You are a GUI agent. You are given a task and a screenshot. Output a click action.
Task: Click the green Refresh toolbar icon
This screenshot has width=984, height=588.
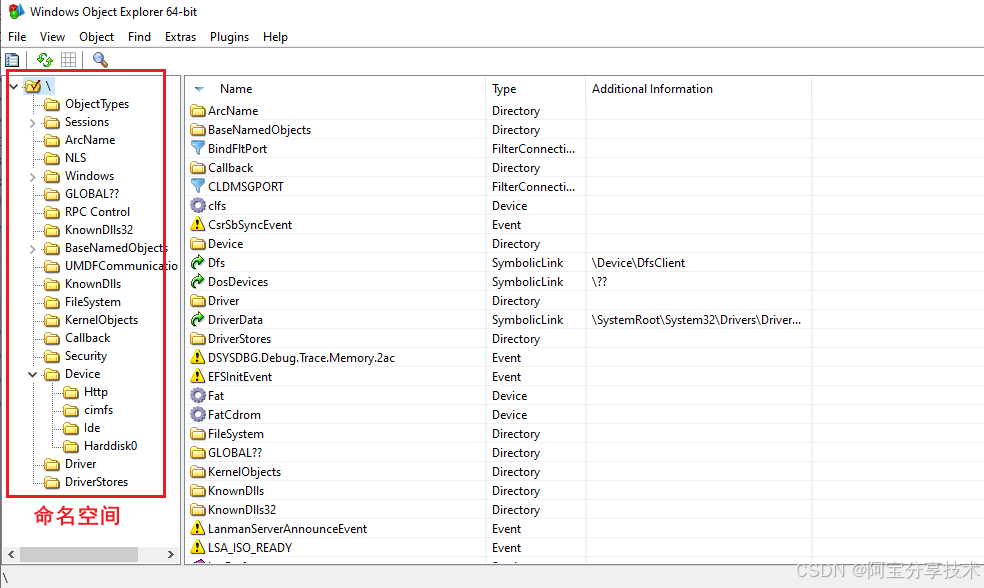pos(45,60)
